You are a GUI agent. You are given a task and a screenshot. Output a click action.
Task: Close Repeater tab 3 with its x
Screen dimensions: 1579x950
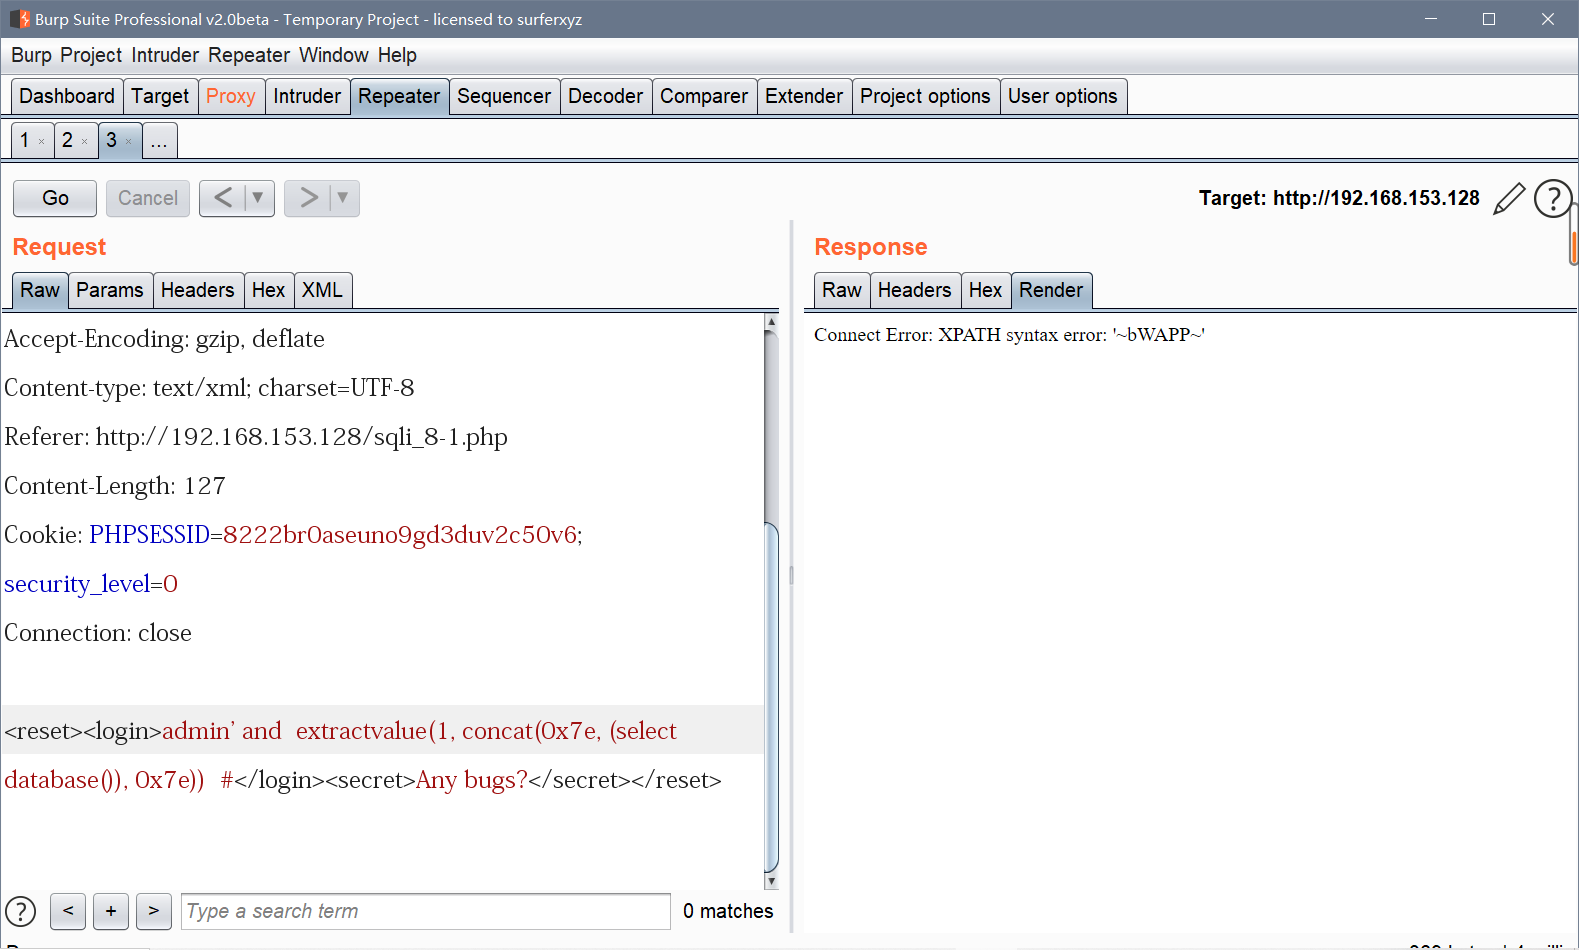128,142
